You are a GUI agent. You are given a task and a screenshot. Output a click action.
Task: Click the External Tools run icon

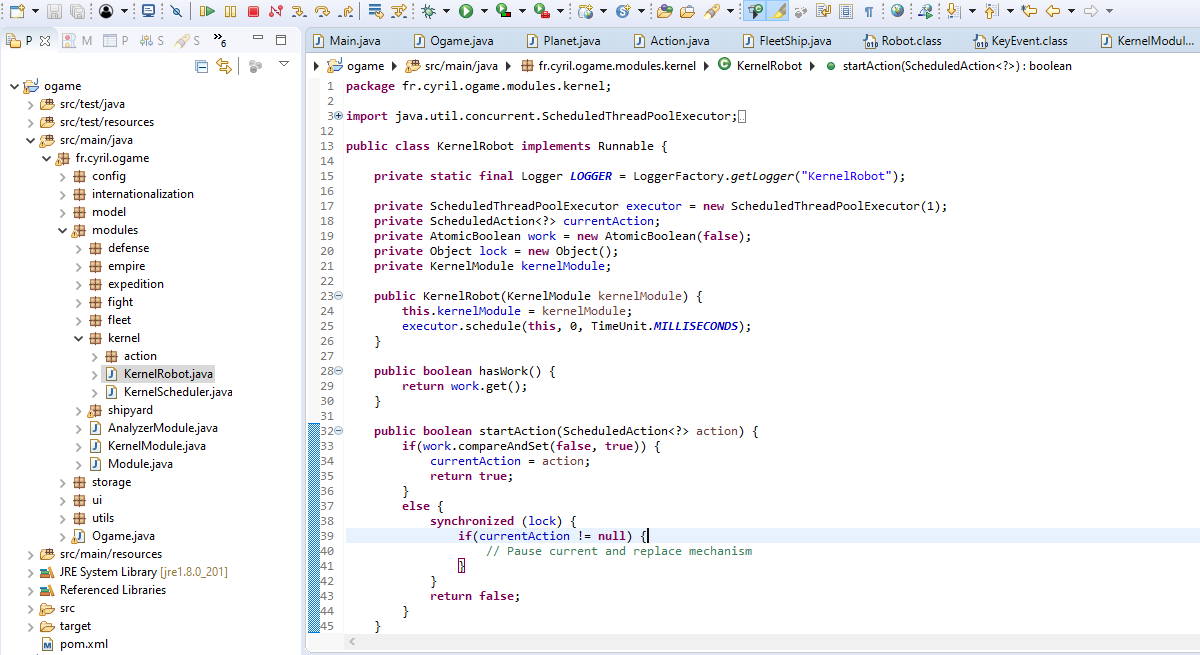pos(541,11)
